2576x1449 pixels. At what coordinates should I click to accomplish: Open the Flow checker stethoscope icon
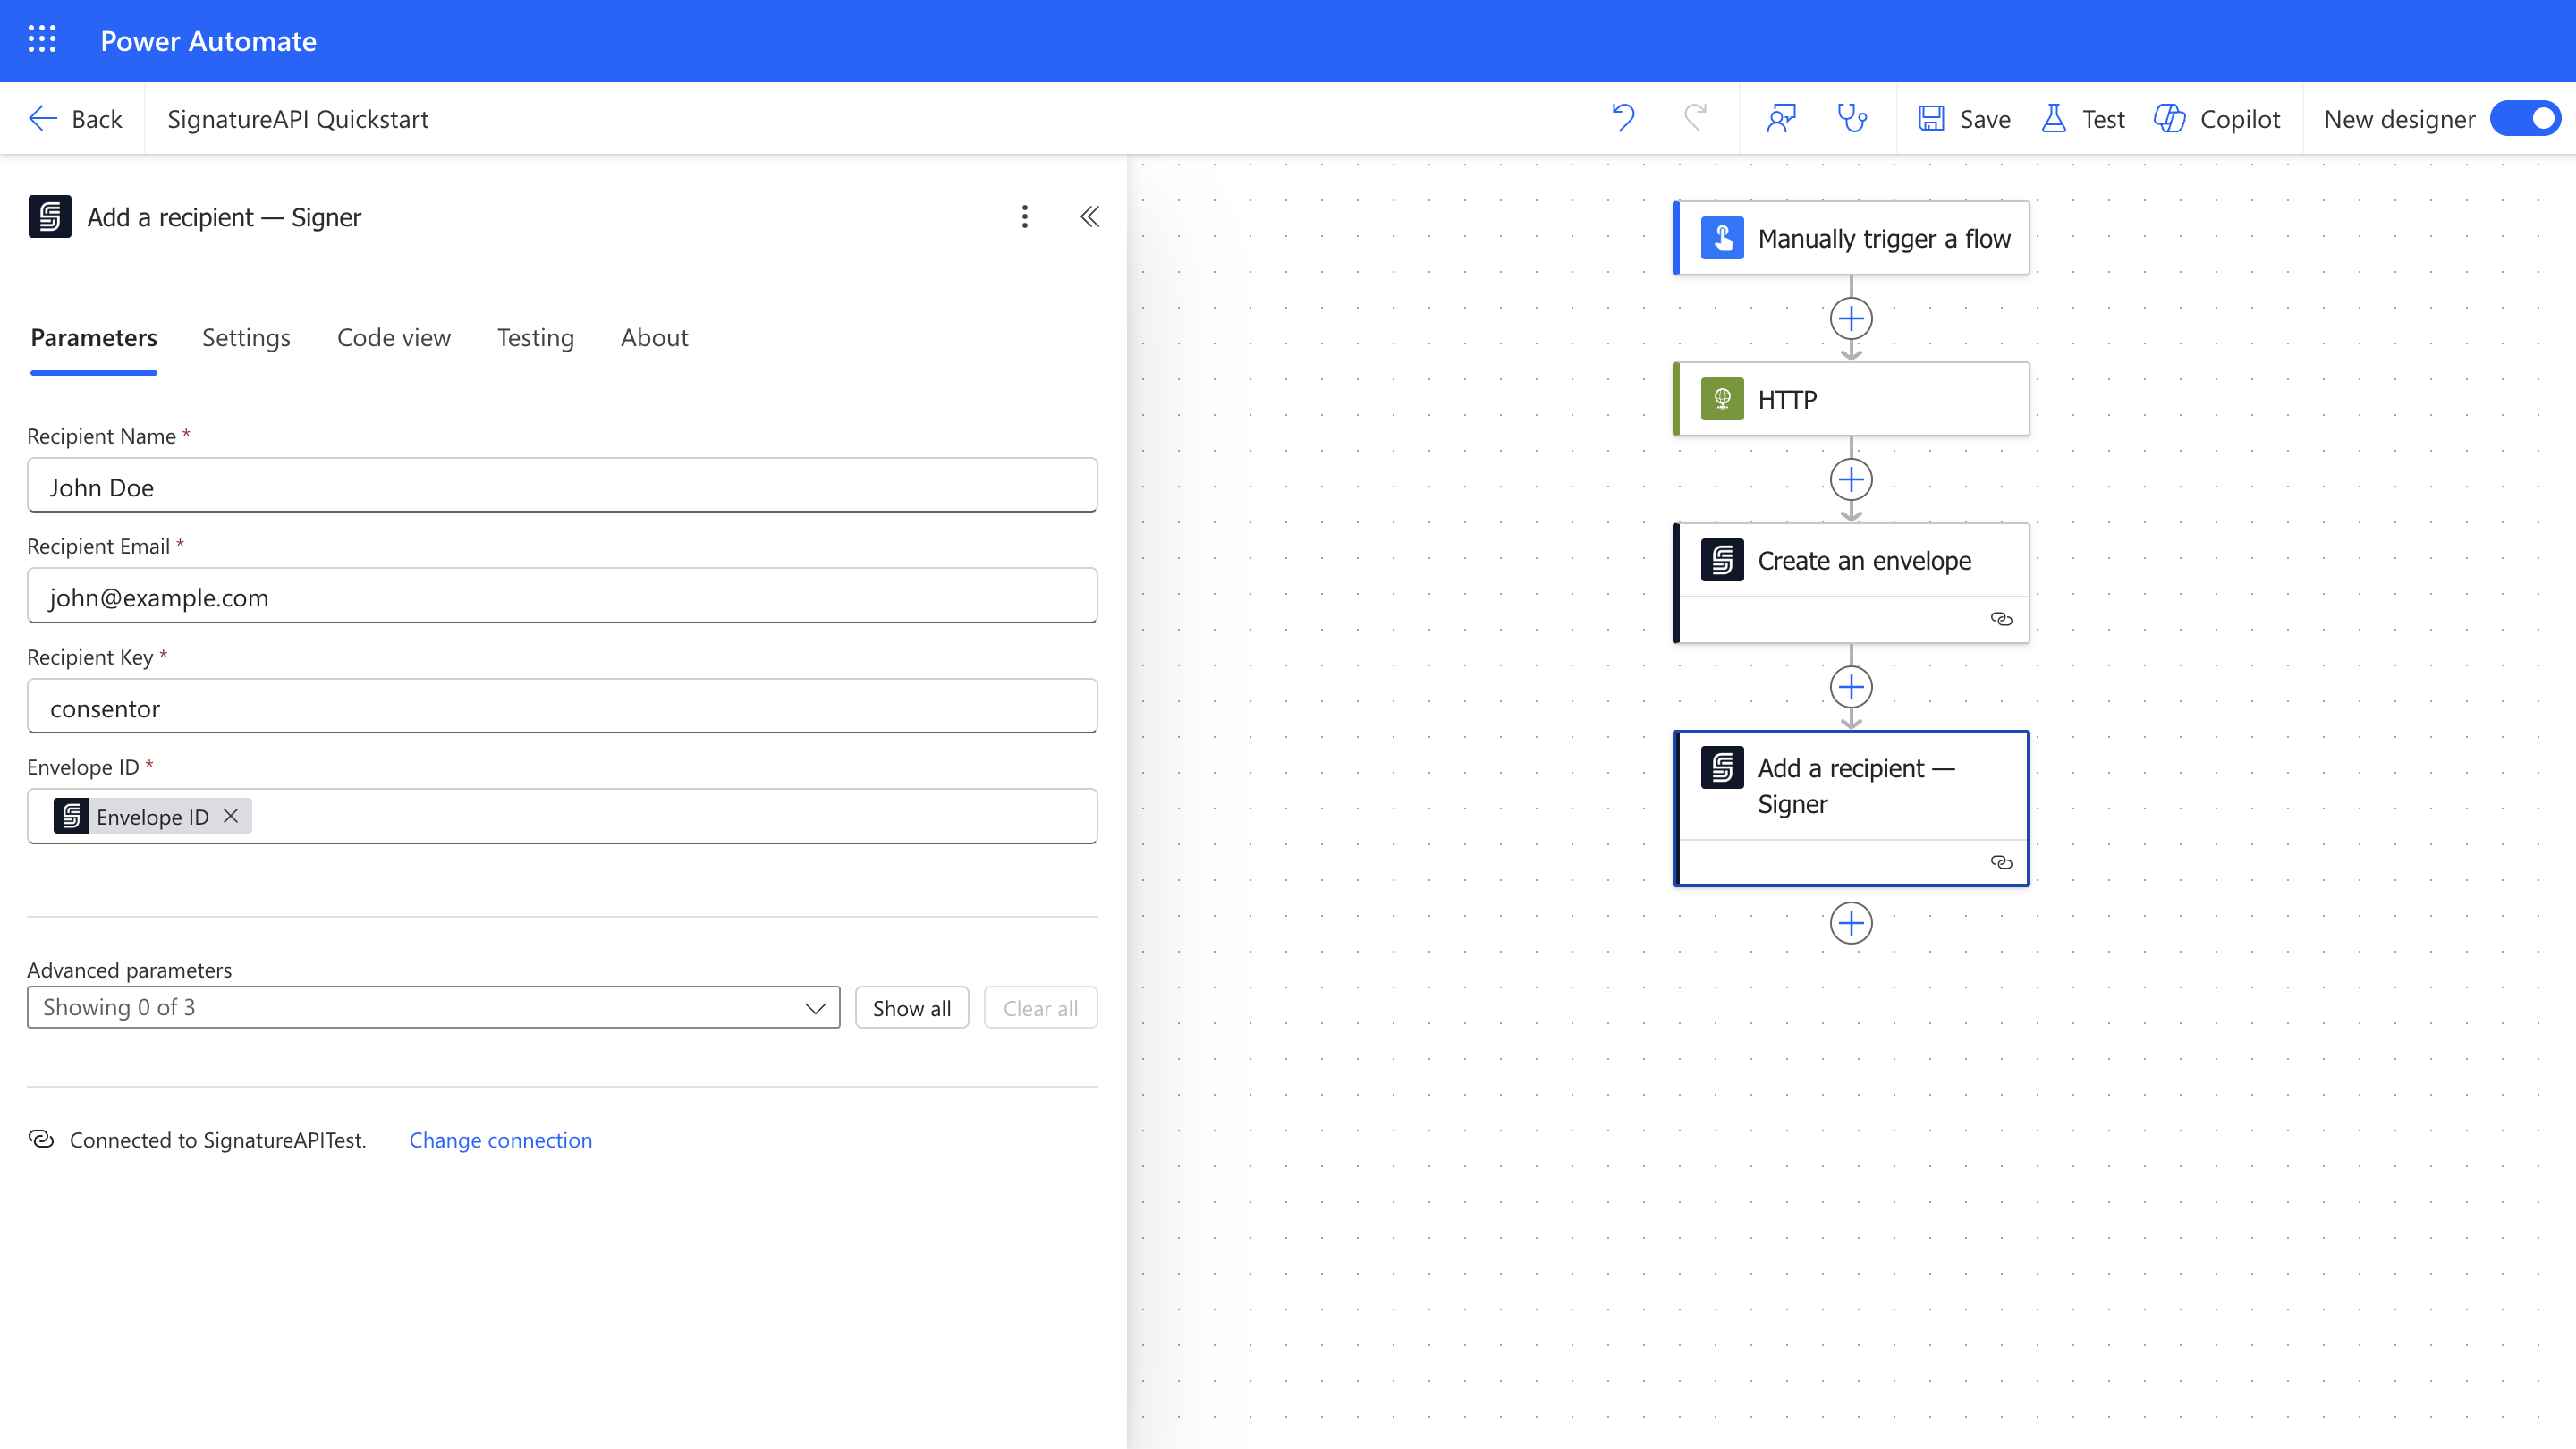tap(1852, 119)
